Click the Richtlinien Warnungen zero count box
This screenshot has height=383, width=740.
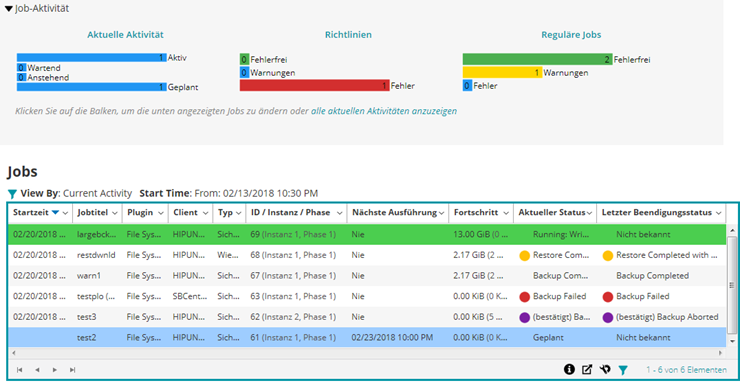coord(244,72)
